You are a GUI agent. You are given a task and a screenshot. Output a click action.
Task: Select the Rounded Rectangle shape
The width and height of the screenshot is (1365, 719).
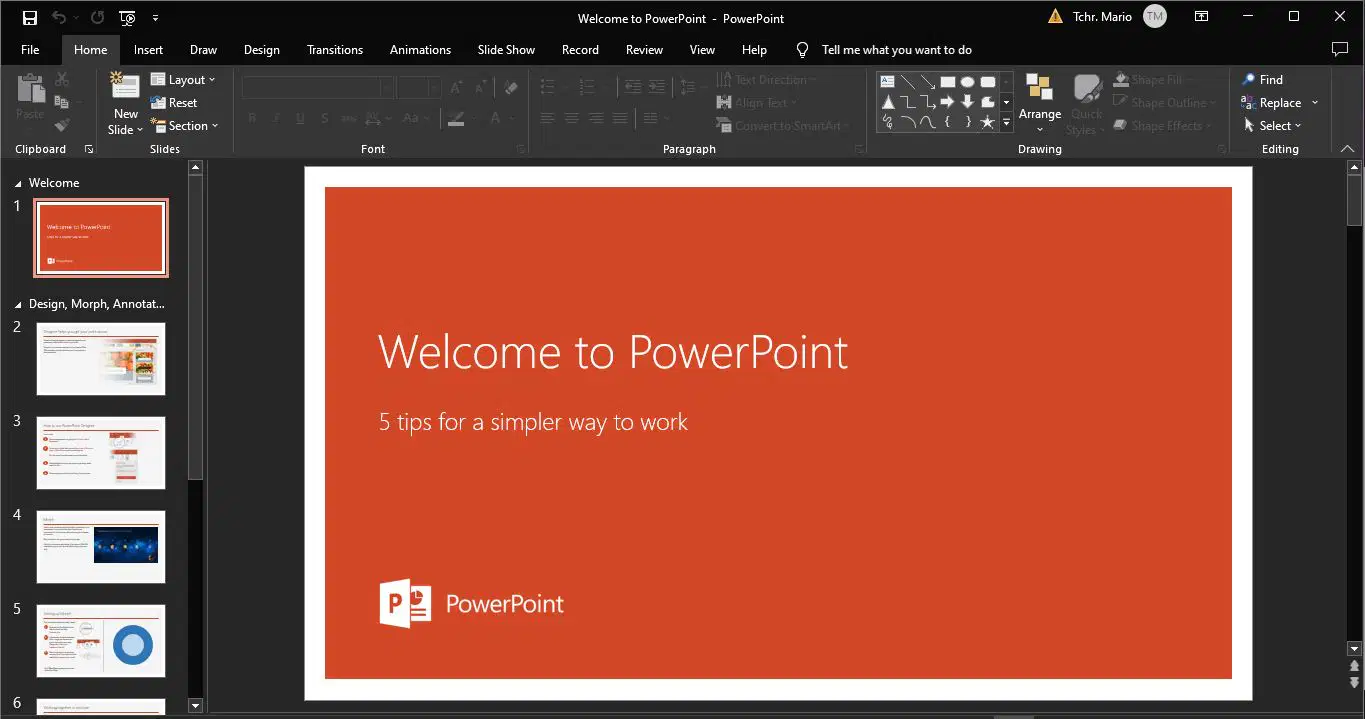(988, 82)
